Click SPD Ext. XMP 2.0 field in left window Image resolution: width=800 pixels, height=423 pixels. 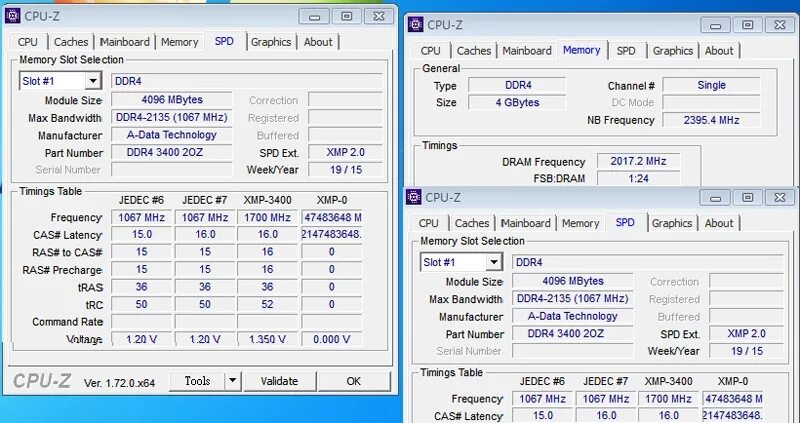pos(345,152)
